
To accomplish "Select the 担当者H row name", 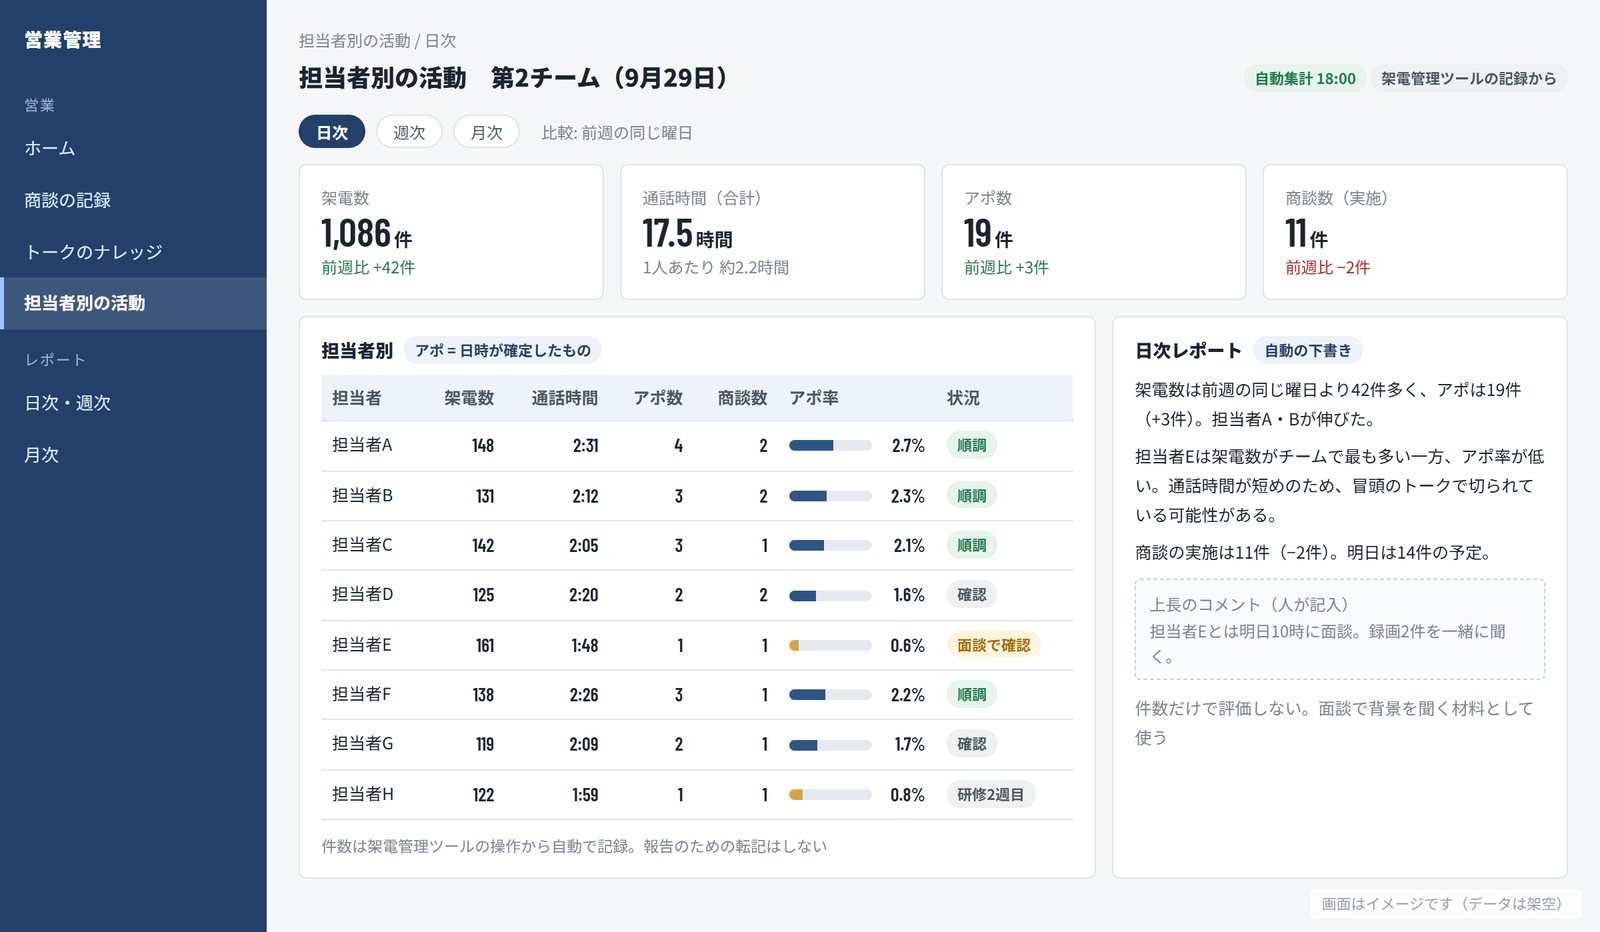I will 362,794.
